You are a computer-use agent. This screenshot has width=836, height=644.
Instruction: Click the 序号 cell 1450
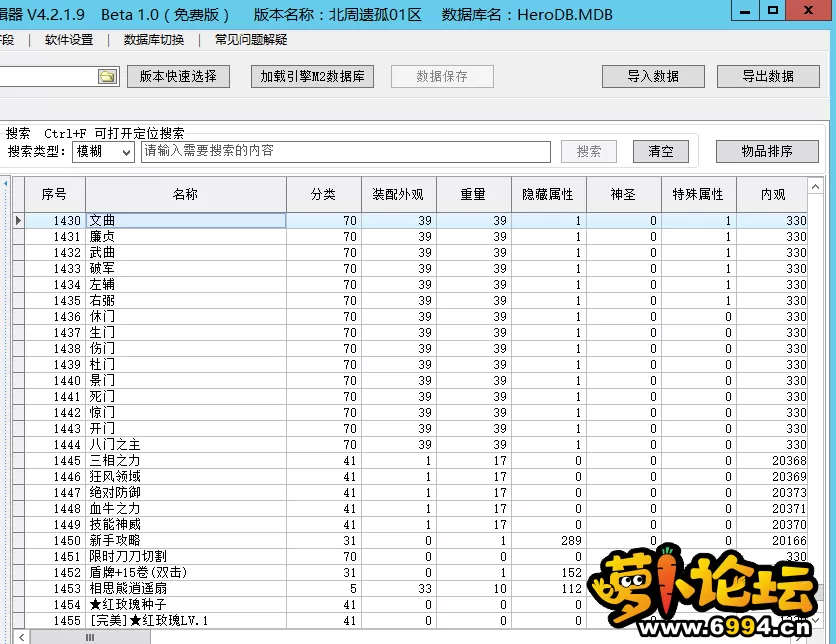click(55, 540)
